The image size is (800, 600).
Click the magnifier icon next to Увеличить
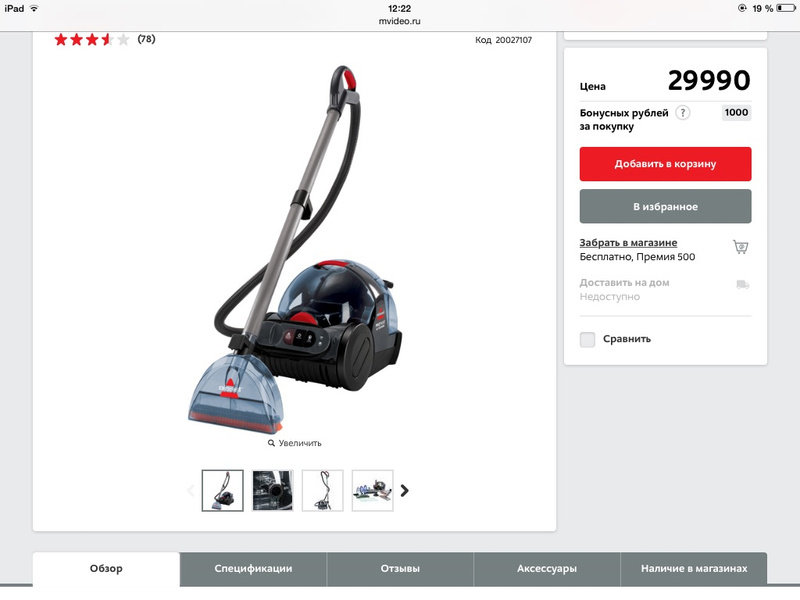click(x=271, y=443)
